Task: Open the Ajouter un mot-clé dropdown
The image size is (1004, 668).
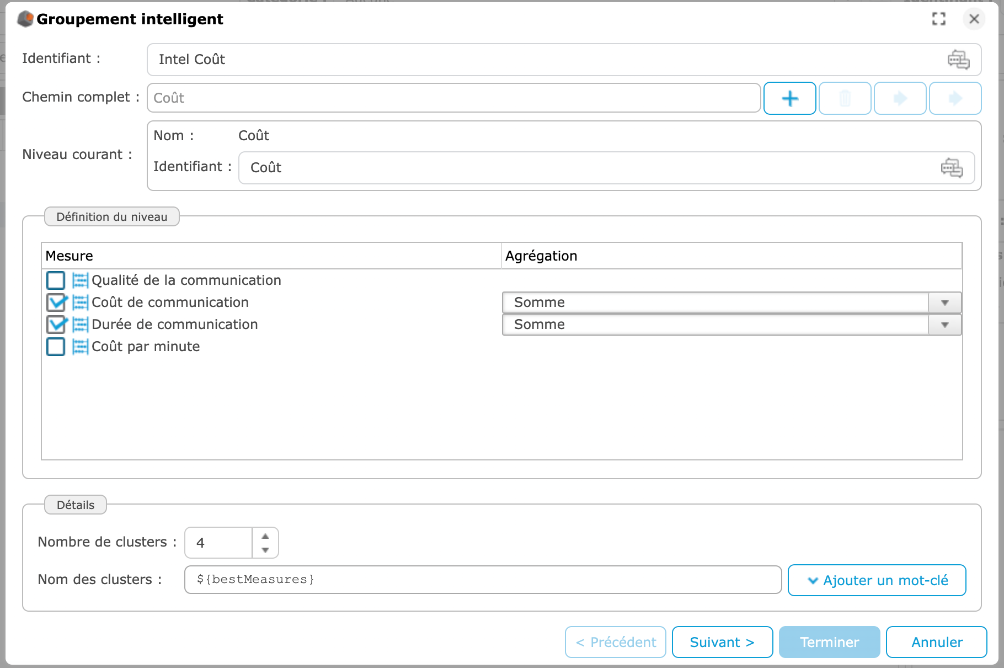Action: pos(877,580)
